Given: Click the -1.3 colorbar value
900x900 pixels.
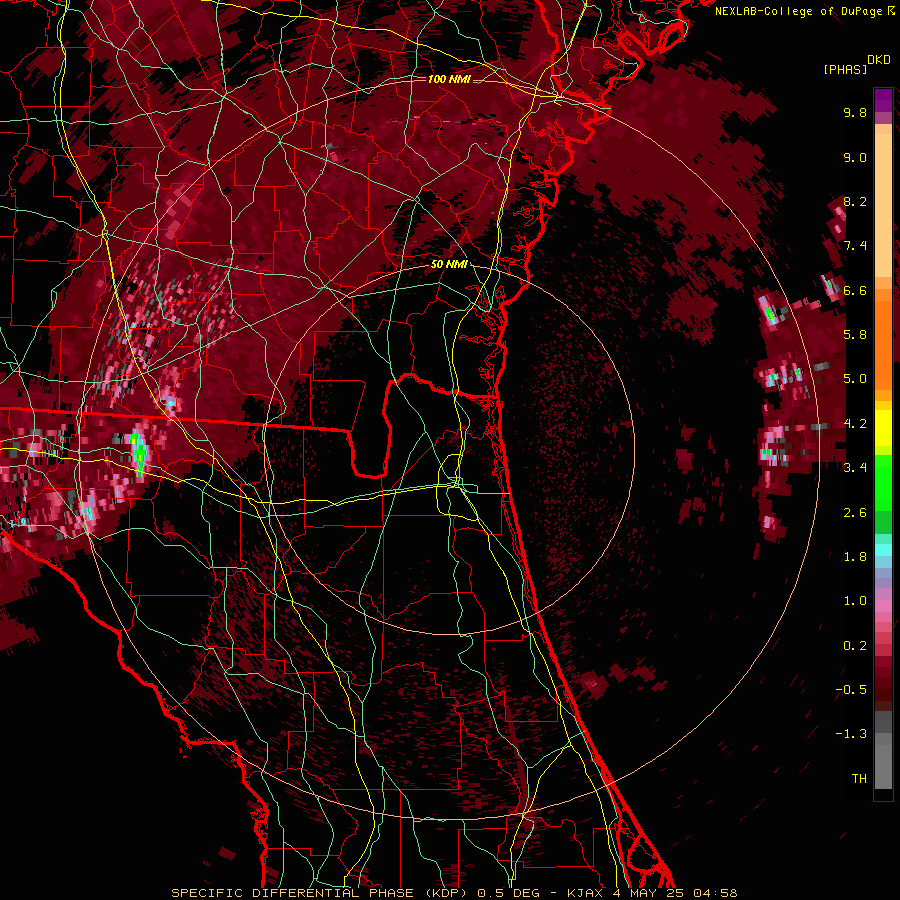Looking at the screenshot, I should (x=851, y=734).
